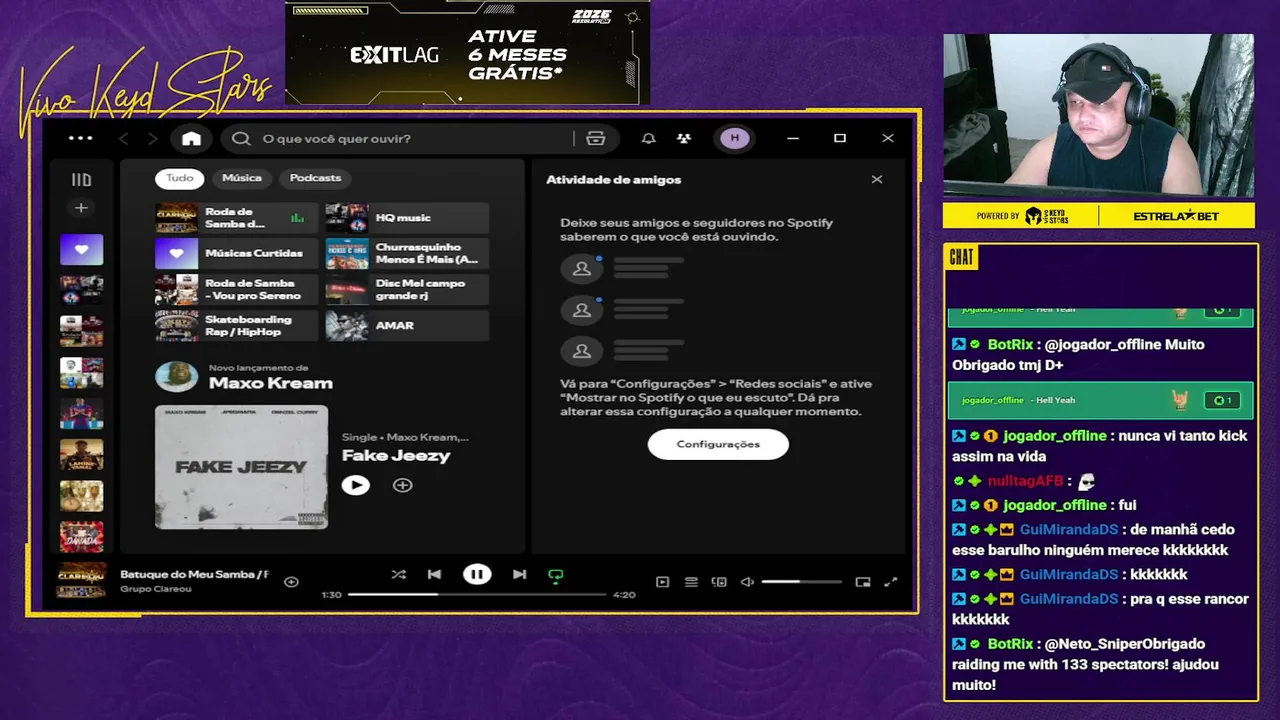Toggle shuffle in the player bar
The height and width of the screenshot is (720, 1280).
(x=398, y=574)
